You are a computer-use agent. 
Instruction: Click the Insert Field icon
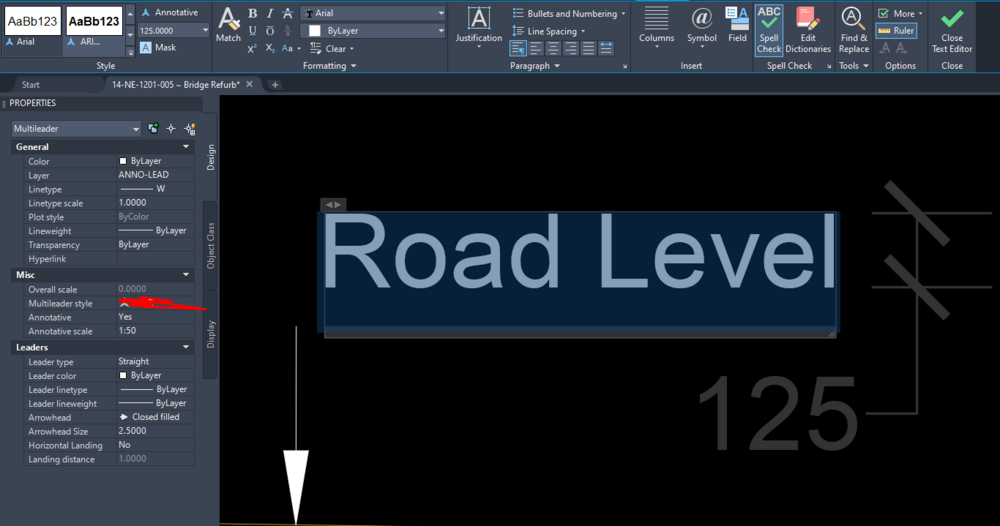pos(737,24)
